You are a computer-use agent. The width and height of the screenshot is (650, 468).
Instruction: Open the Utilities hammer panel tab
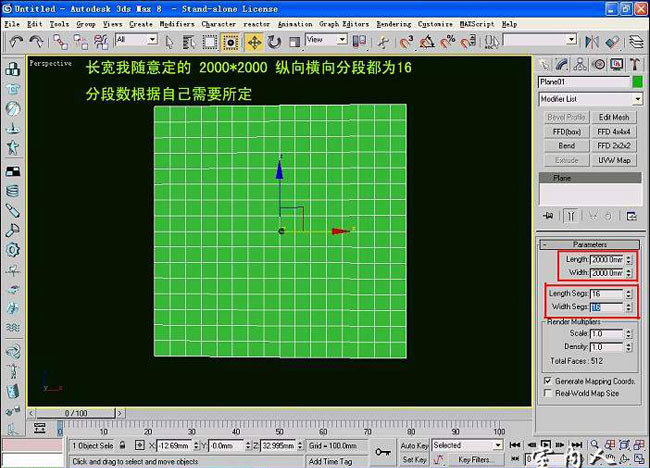point(635,65)
